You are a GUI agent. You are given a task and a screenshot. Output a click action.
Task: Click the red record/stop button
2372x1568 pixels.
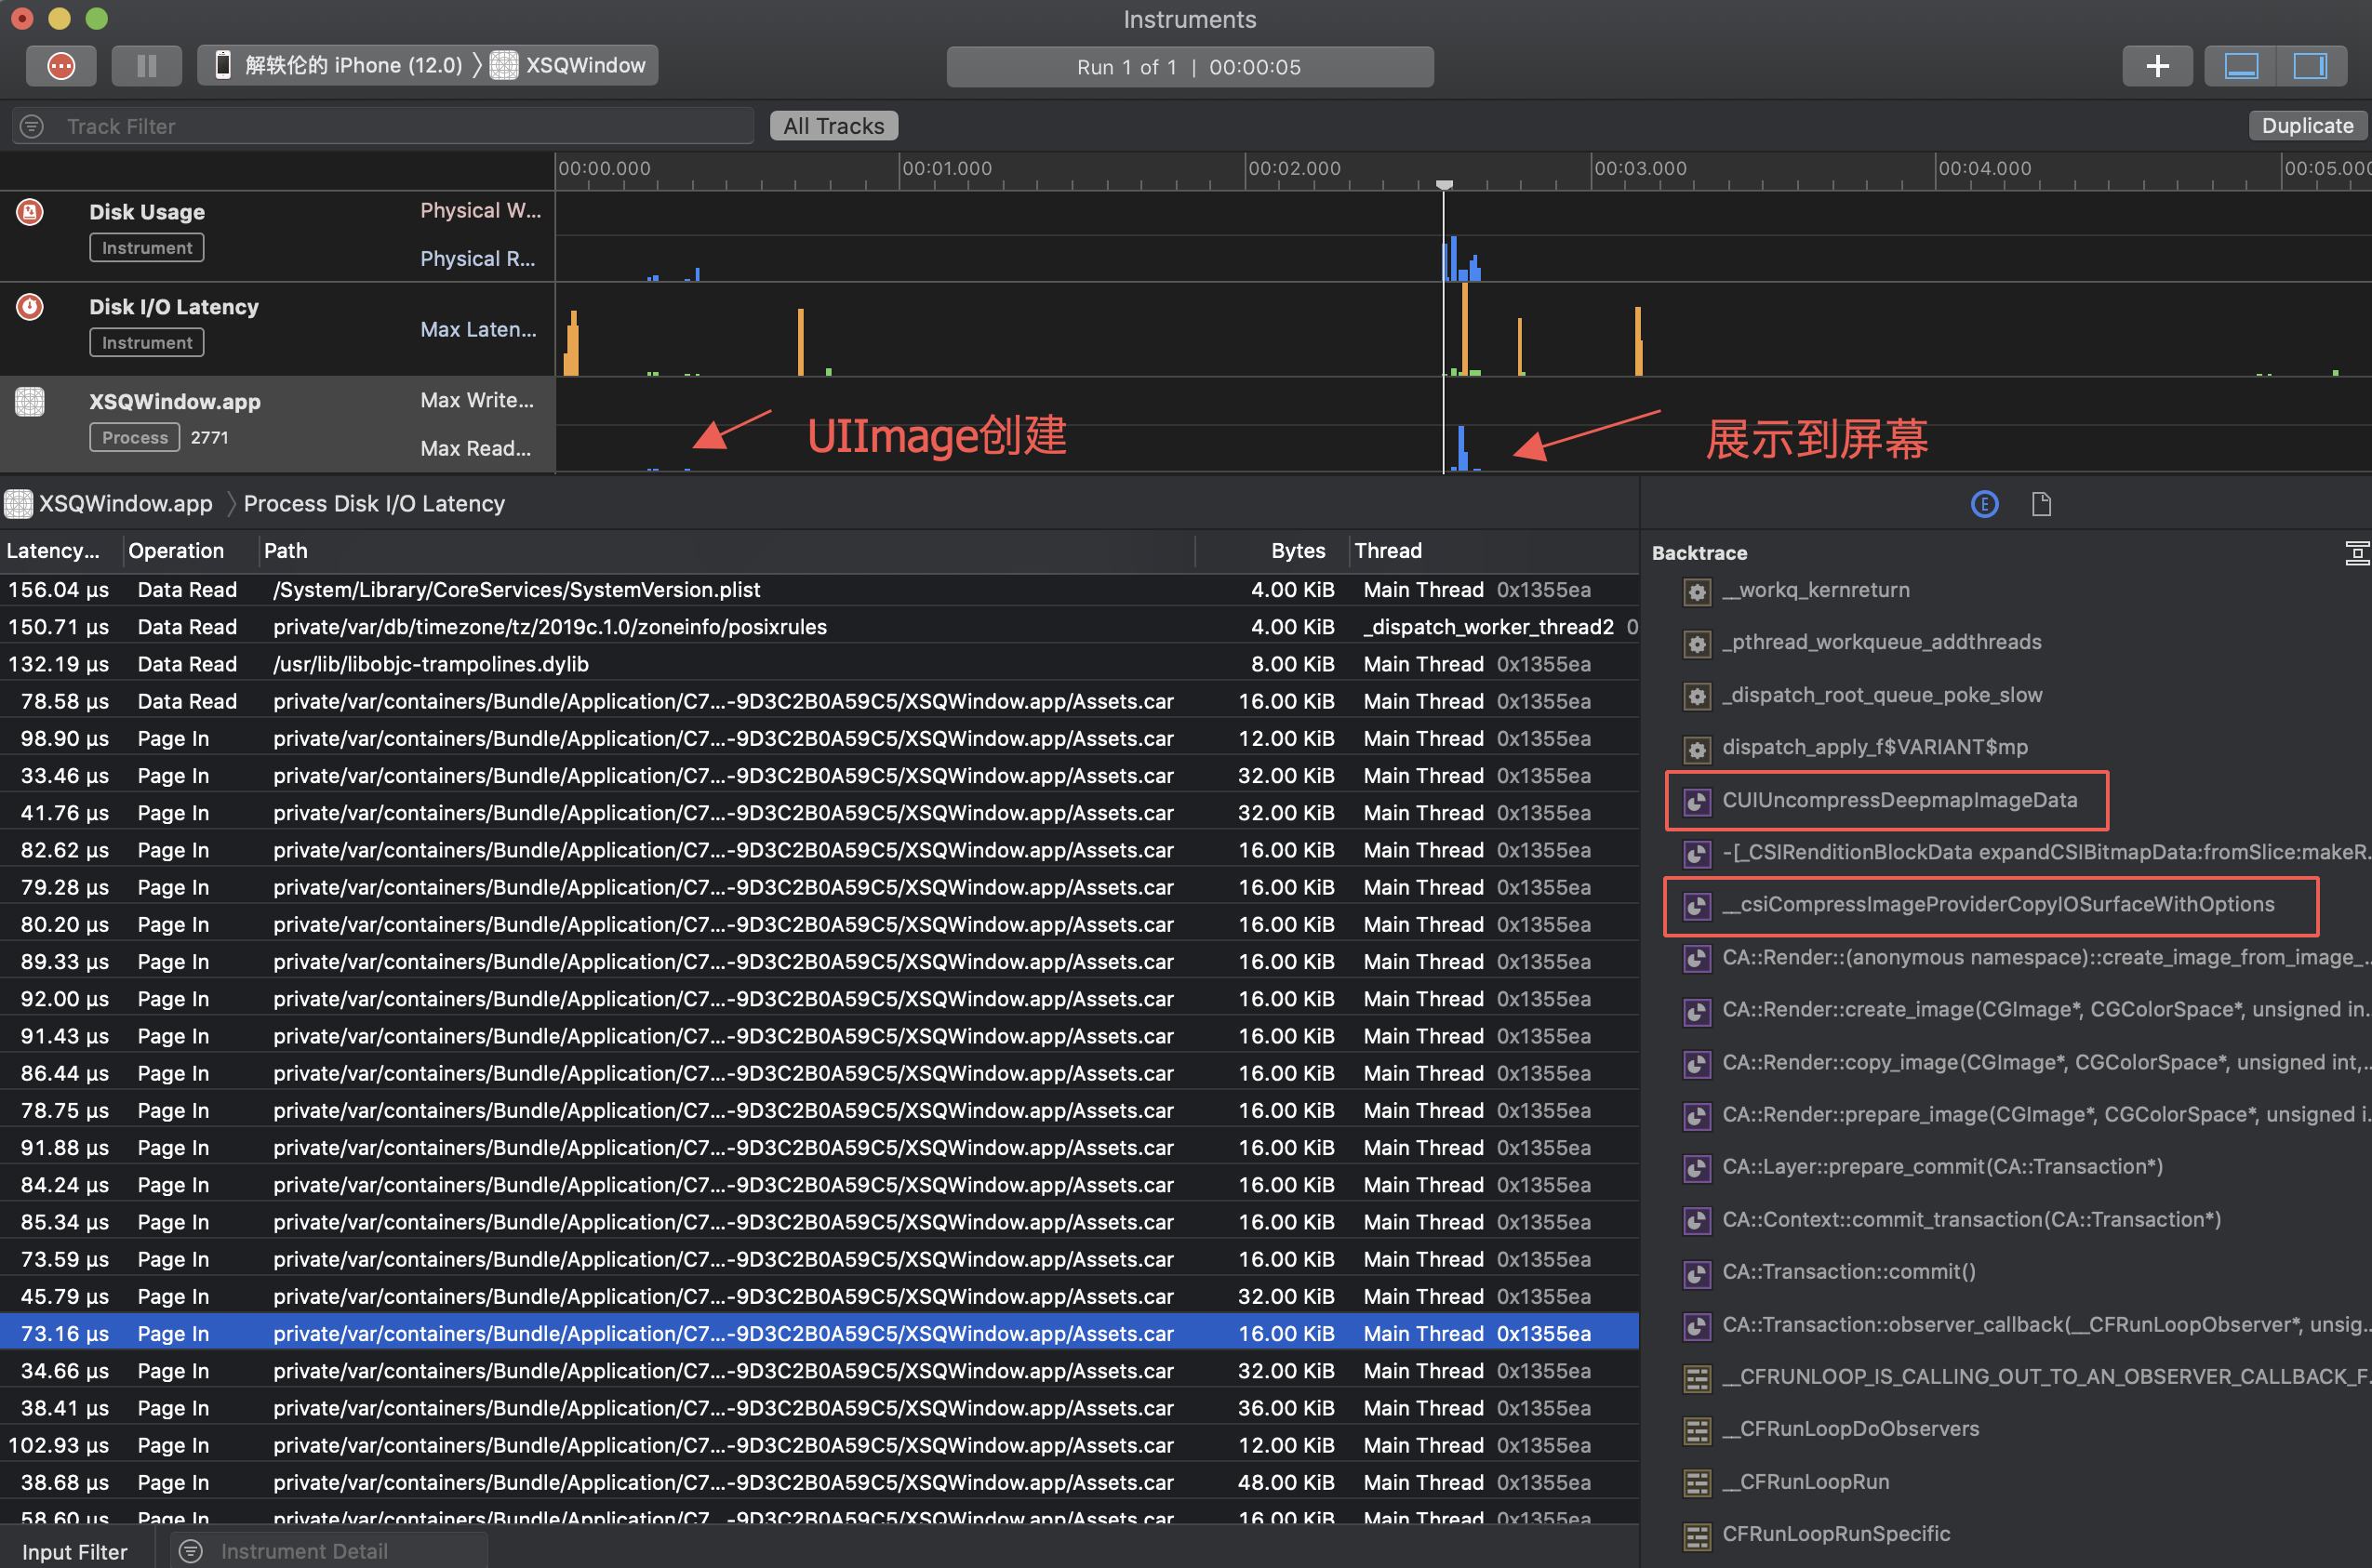click(x=61, y=66)
